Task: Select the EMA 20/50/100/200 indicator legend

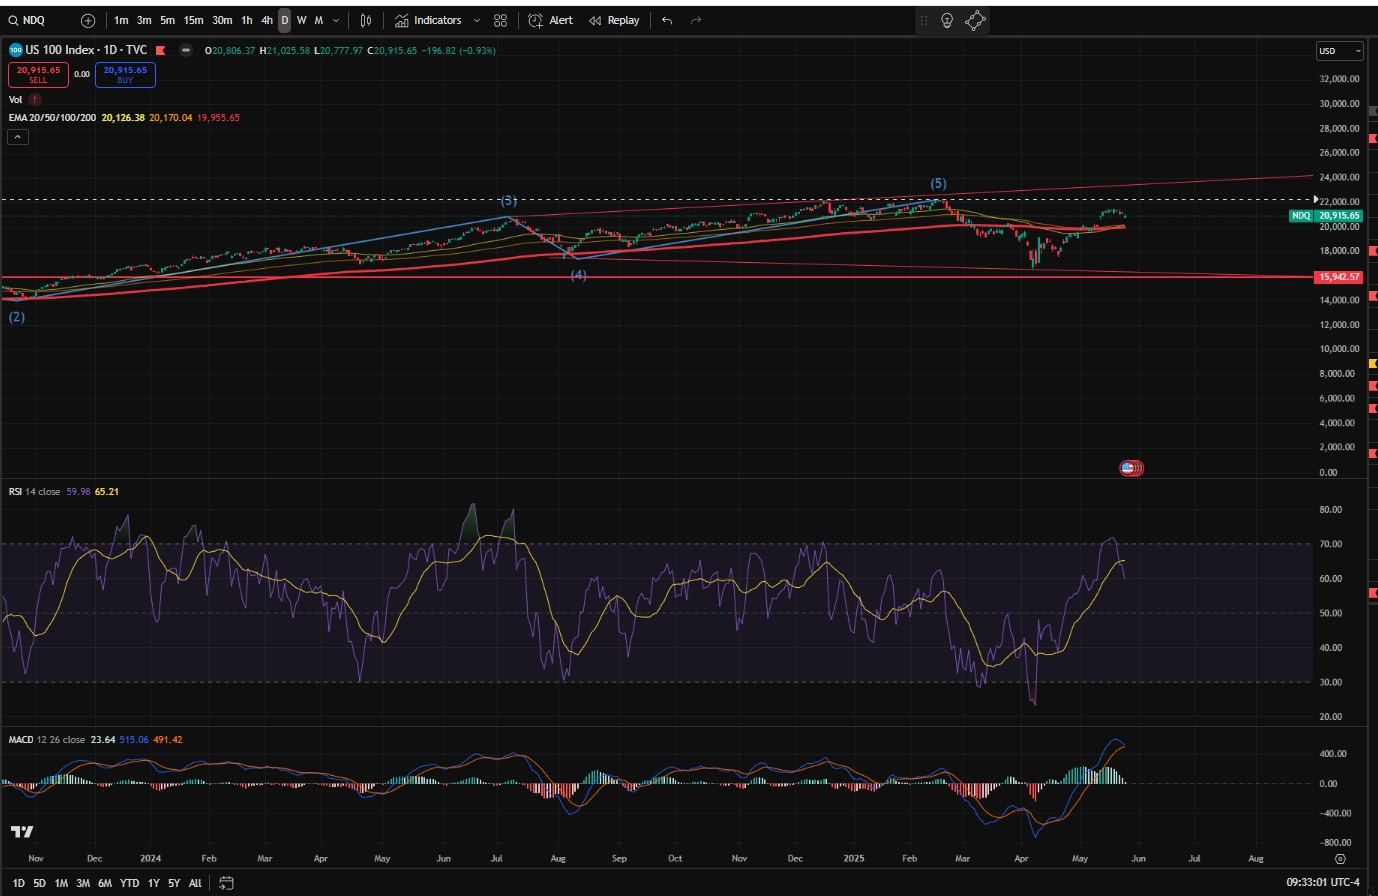Action: pos(53,117)
